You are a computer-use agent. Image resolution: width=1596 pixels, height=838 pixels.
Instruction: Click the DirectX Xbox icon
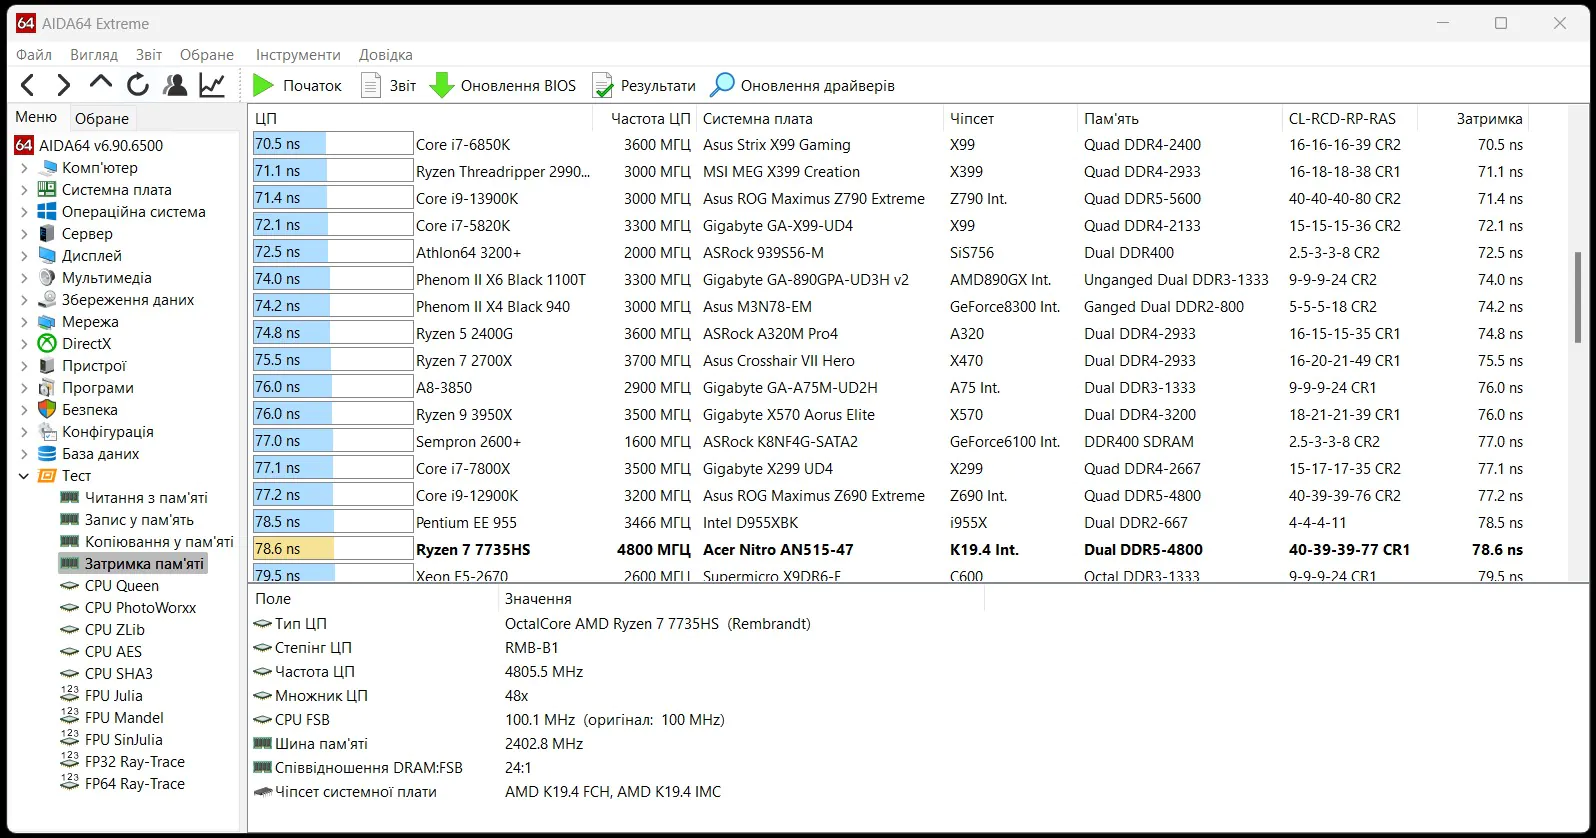(46, 344)
